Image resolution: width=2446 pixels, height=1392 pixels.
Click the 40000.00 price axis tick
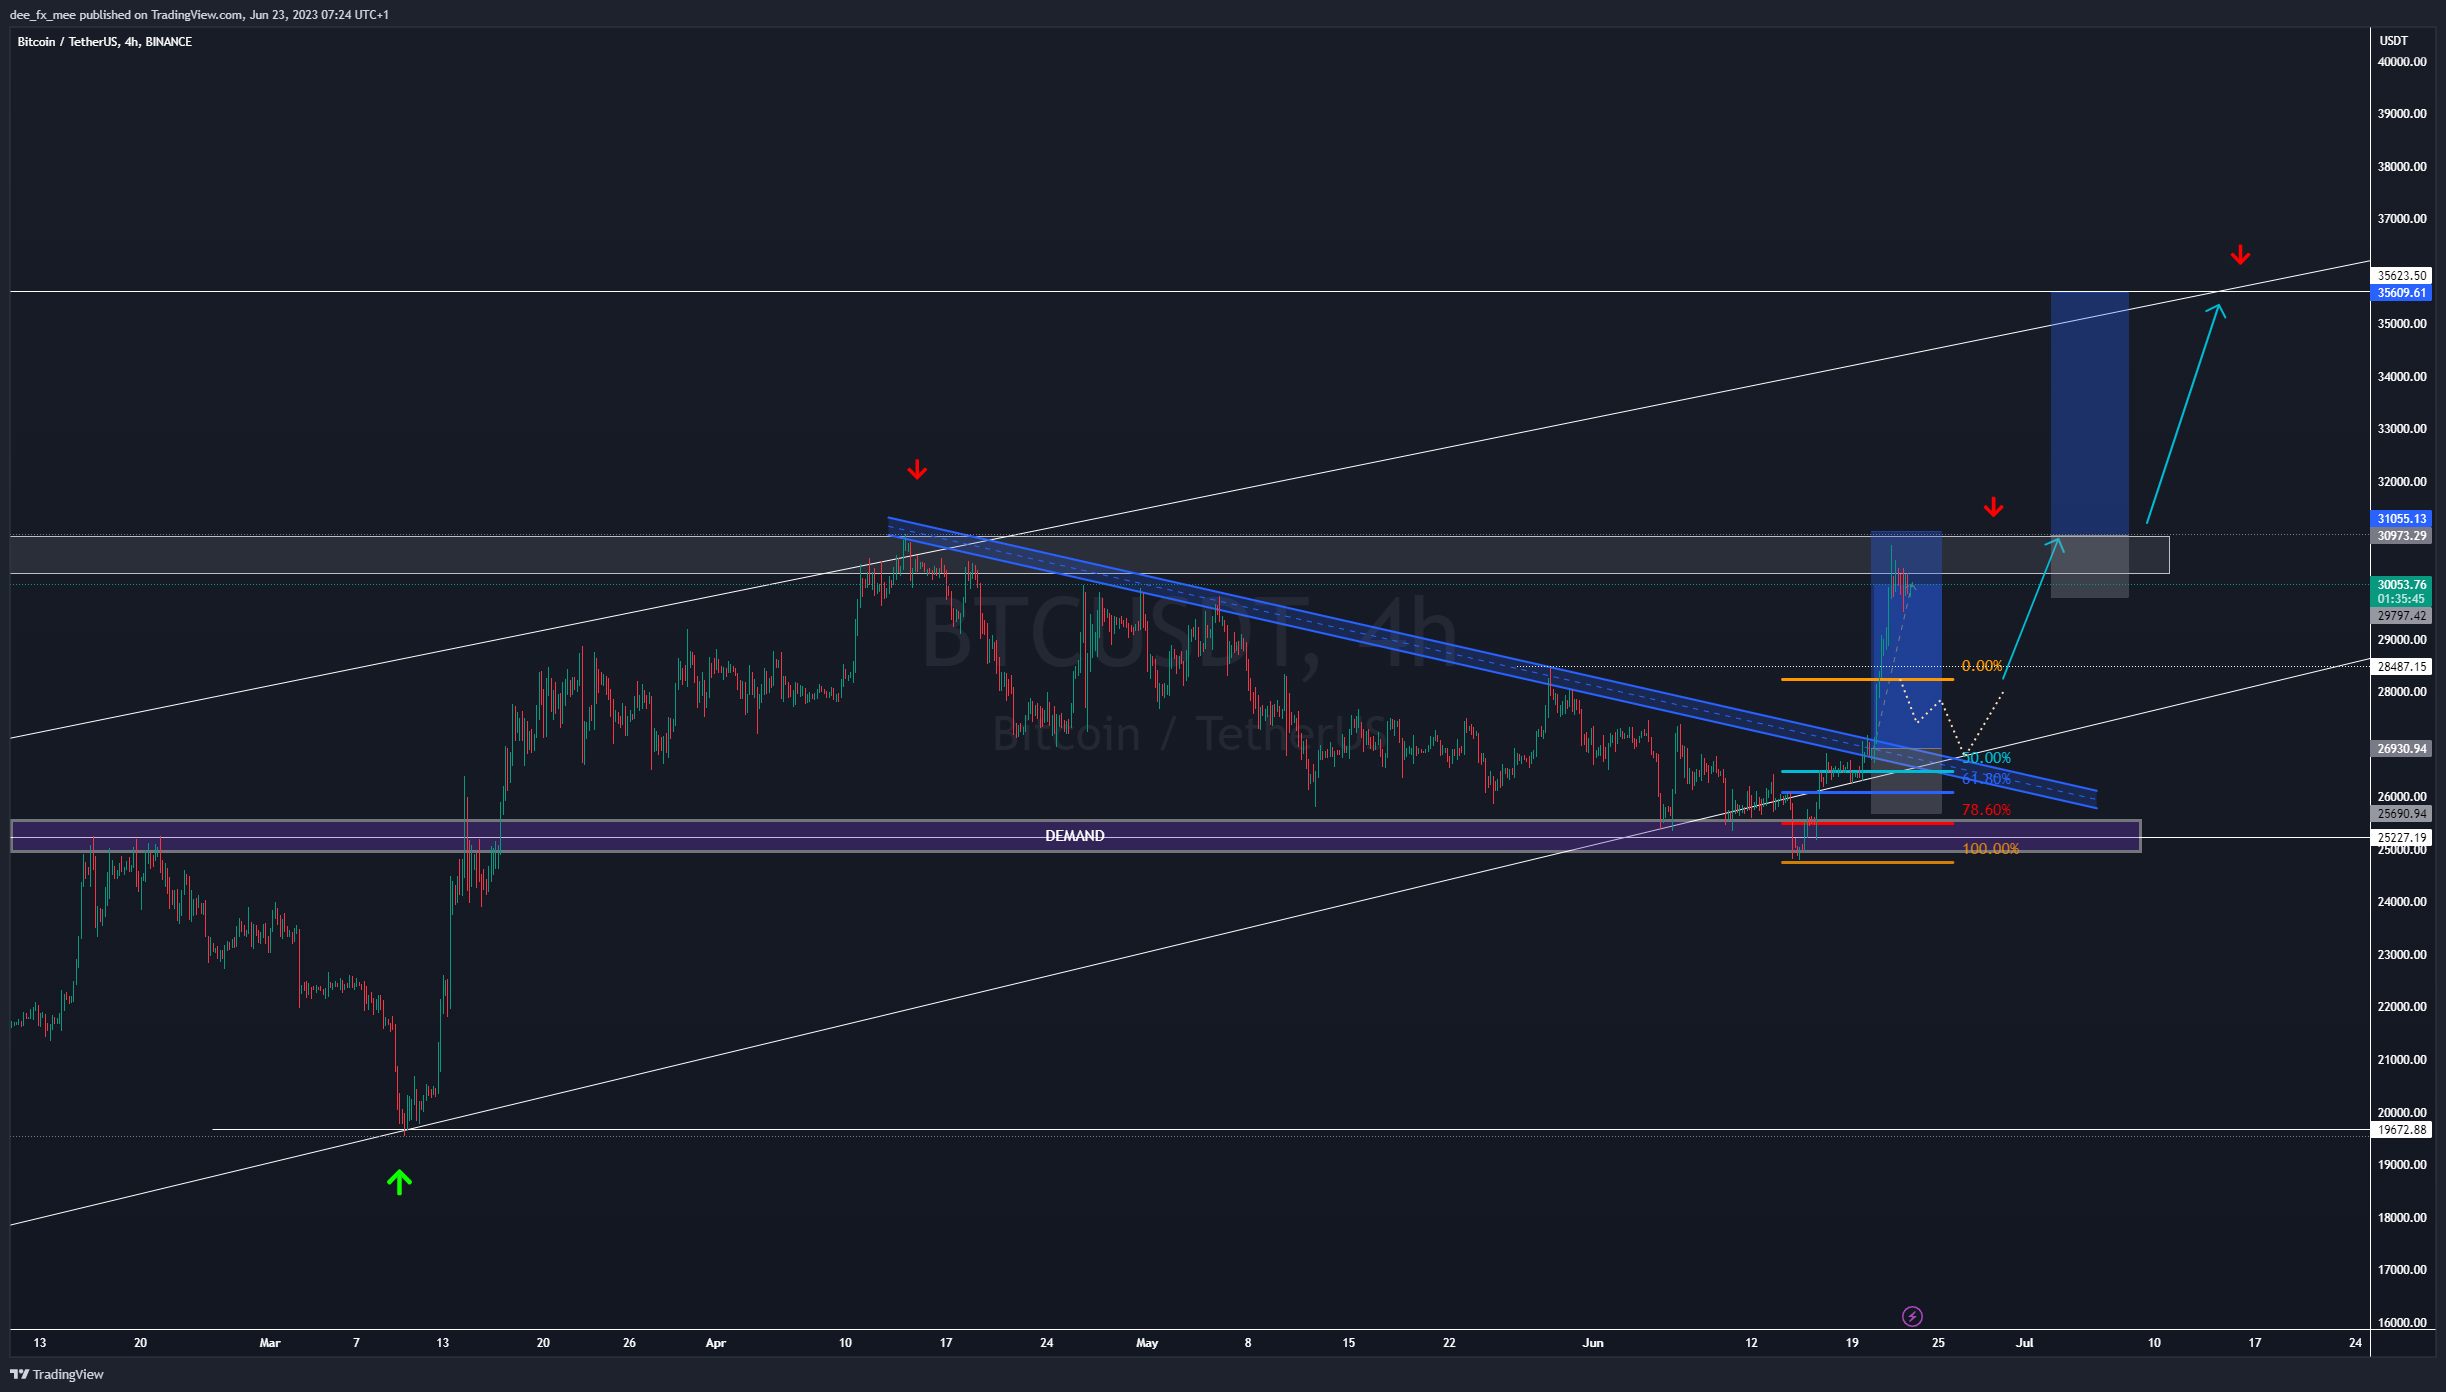[2402, 62]
